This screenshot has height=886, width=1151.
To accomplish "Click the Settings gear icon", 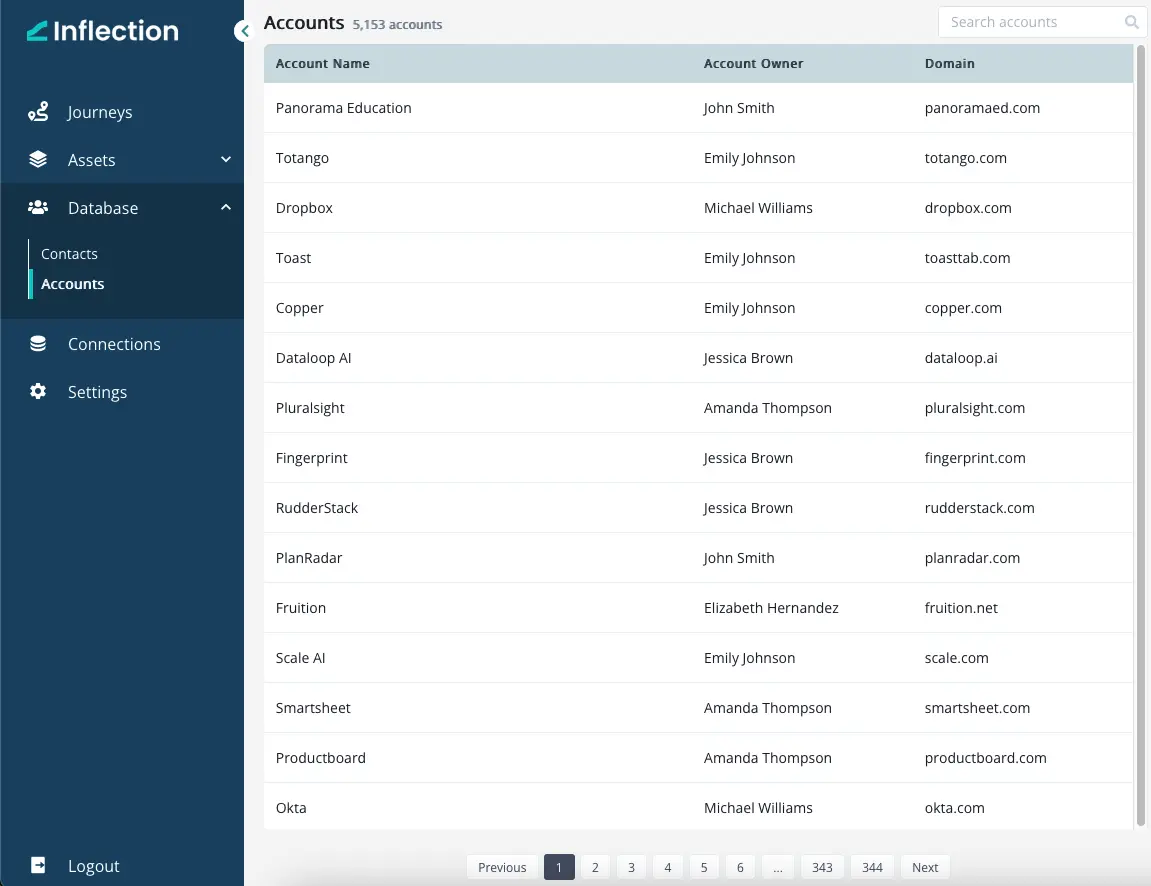I will (38, 391).
